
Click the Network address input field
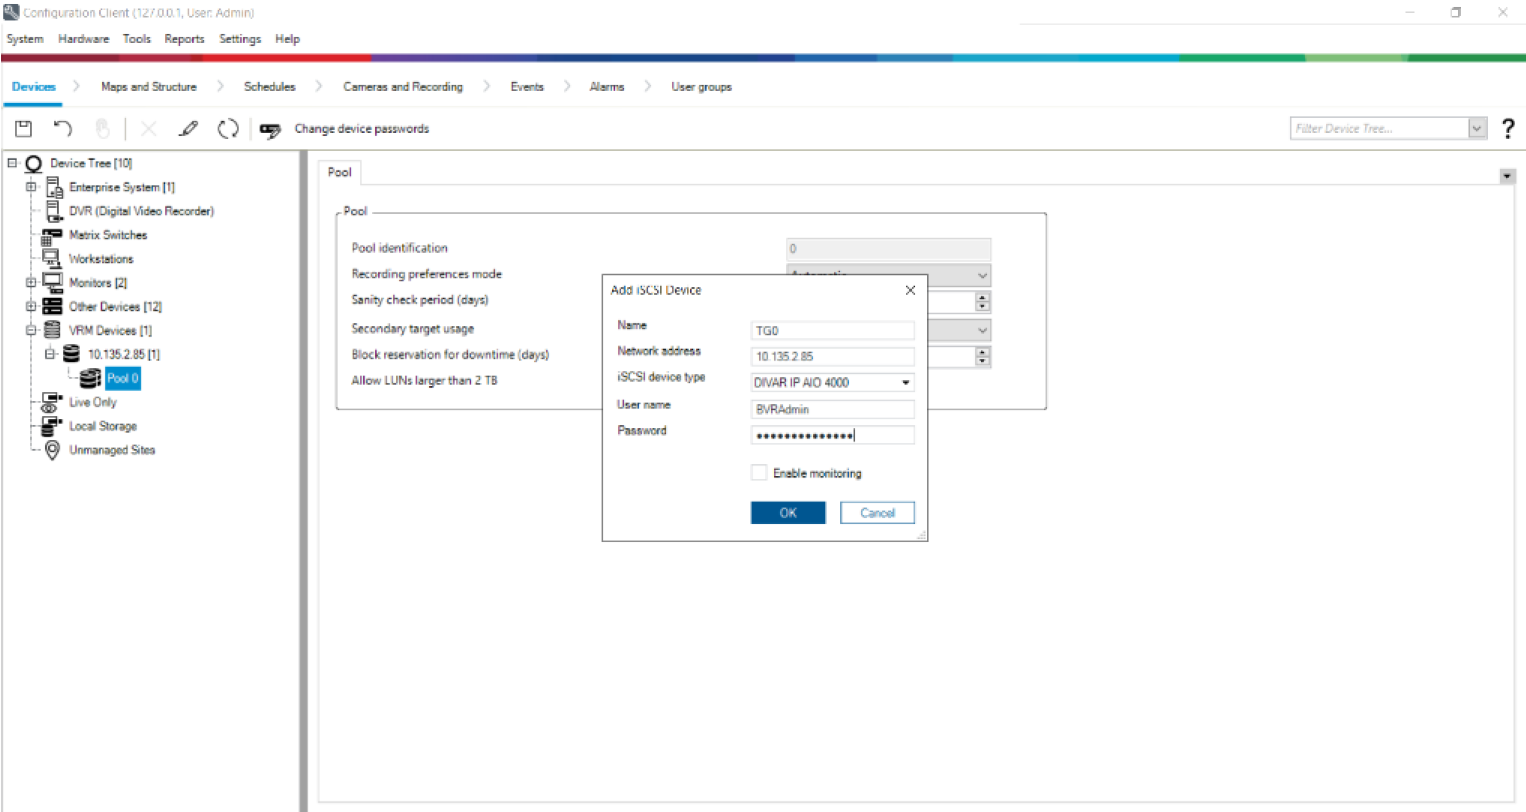coord(832,357)
